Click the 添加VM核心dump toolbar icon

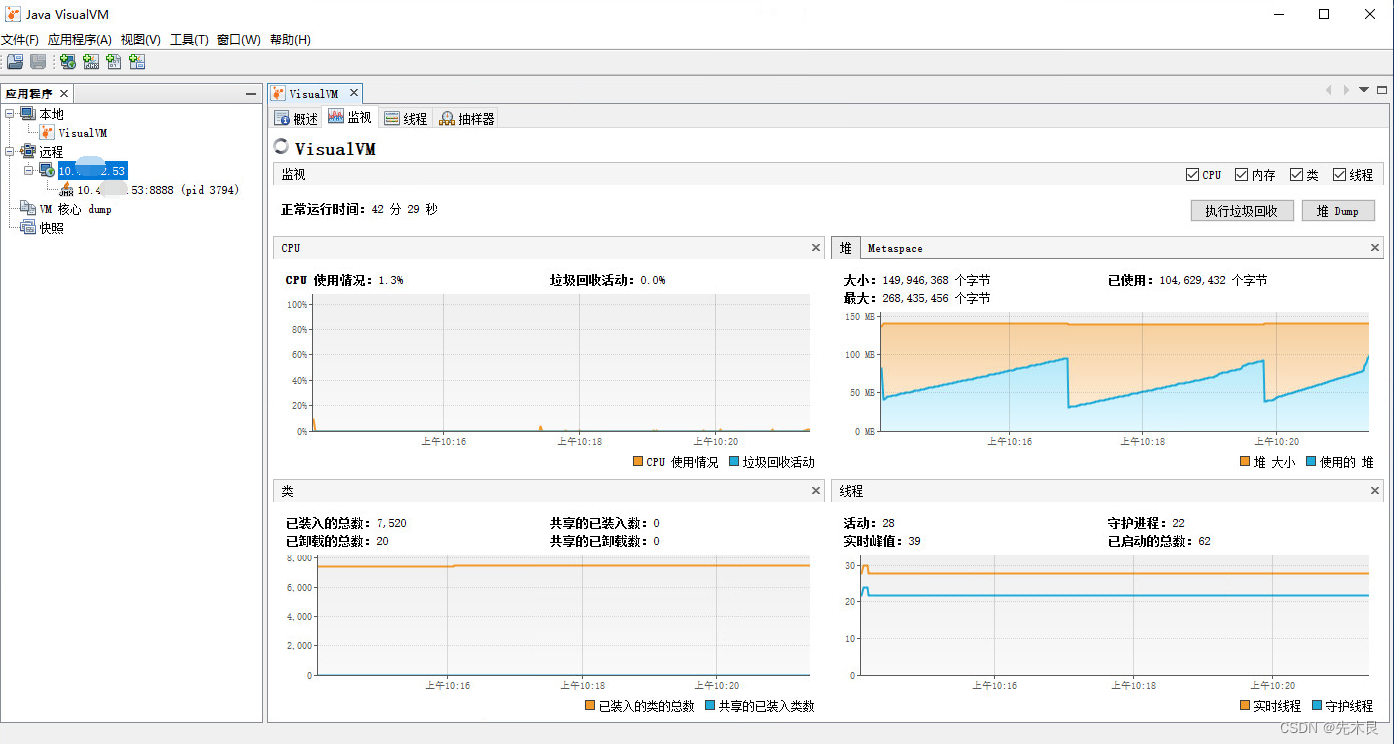[113, 61]
